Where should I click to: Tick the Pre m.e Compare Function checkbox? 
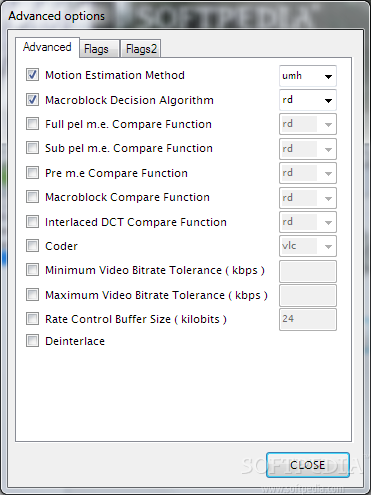click(x=32, y=173)
